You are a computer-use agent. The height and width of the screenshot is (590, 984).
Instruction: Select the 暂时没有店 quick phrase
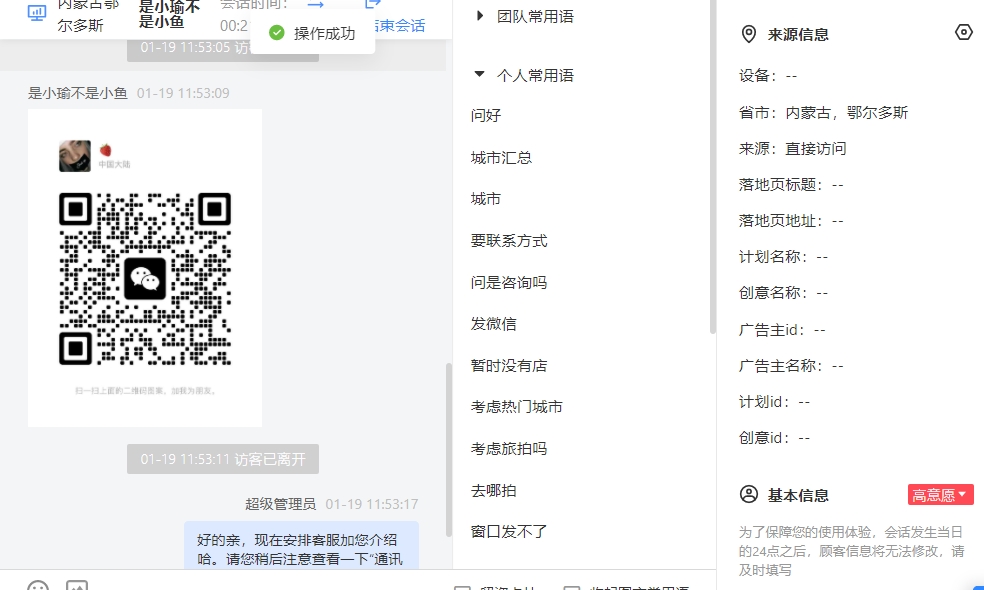click(509, 365)
